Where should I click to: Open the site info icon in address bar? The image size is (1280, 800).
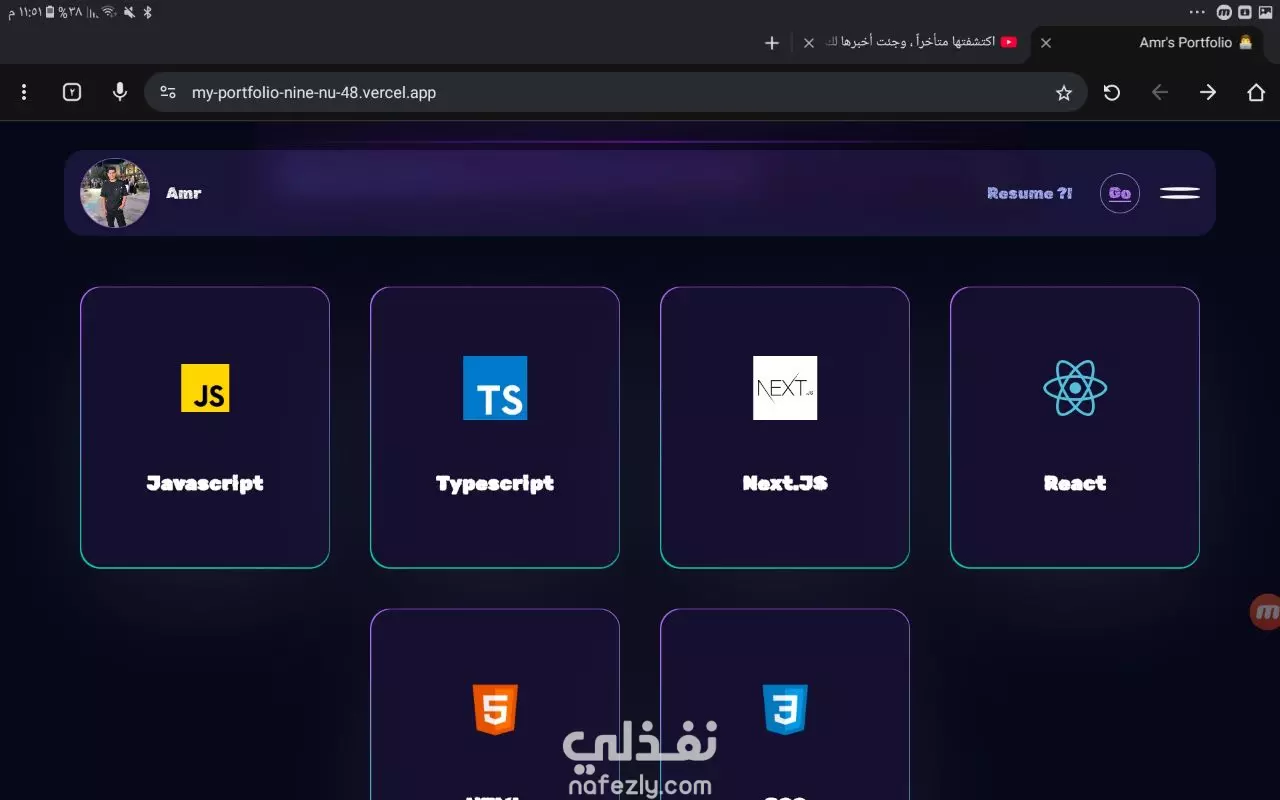pos(168,92)
